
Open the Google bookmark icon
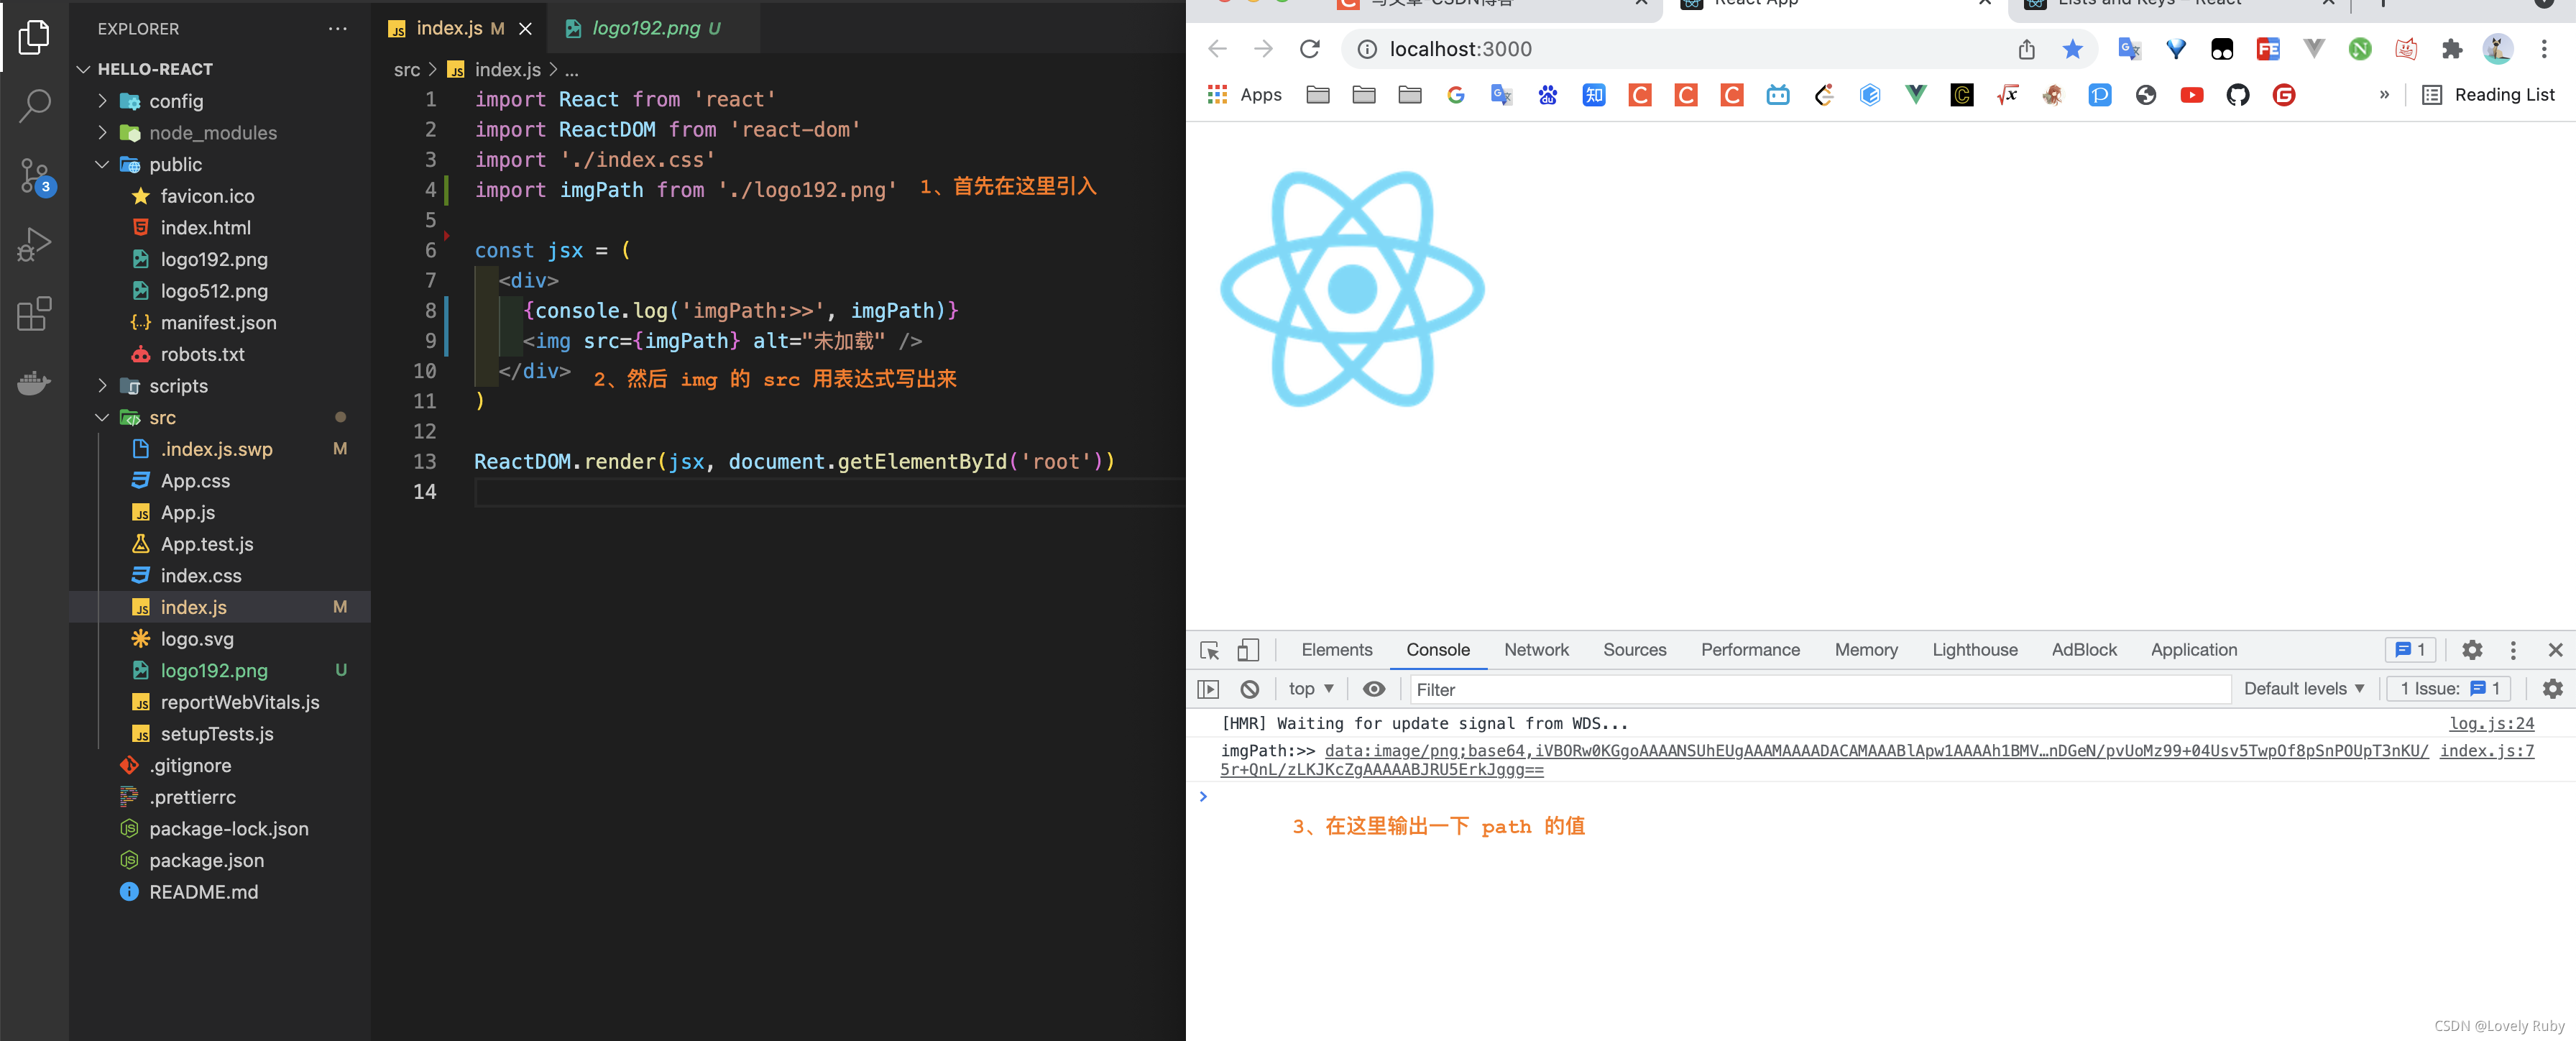(x=1456, y=95)
